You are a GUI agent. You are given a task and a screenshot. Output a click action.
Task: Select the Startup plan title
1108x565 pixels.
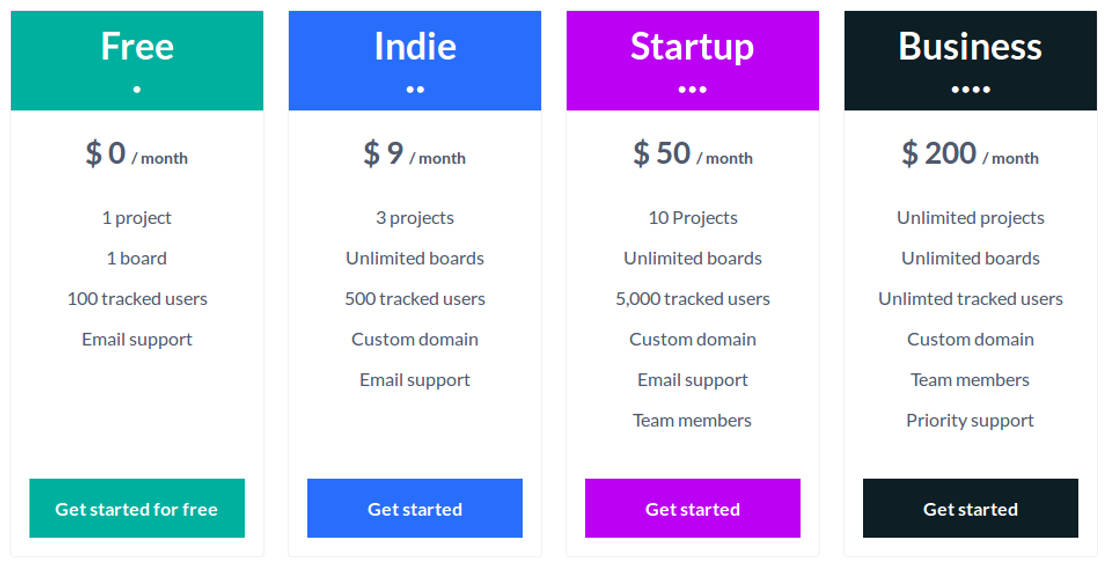tap(692, 46)
